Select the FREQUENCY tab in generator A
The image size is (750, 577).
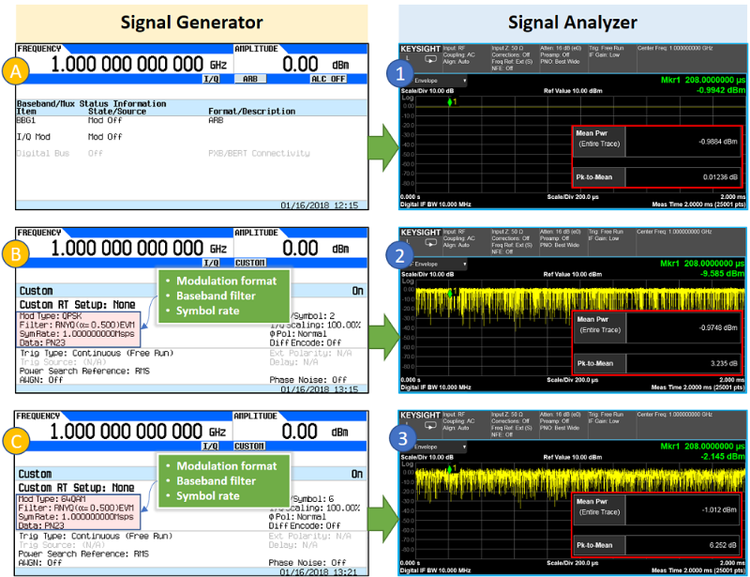40,48
